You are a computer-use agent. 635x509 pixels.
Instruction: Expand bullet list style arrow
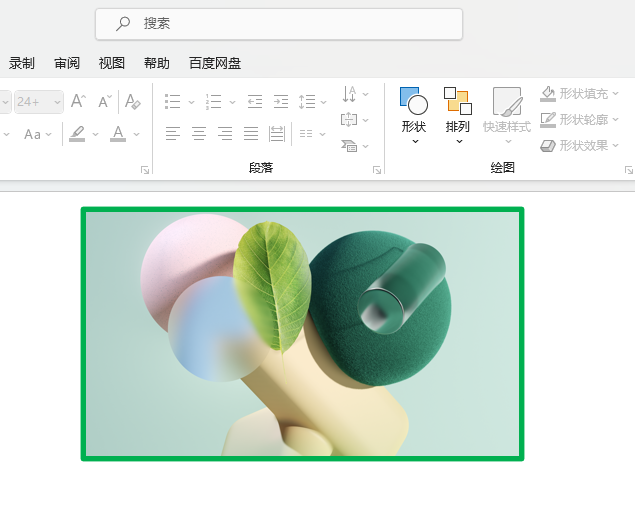pos(191,102)
